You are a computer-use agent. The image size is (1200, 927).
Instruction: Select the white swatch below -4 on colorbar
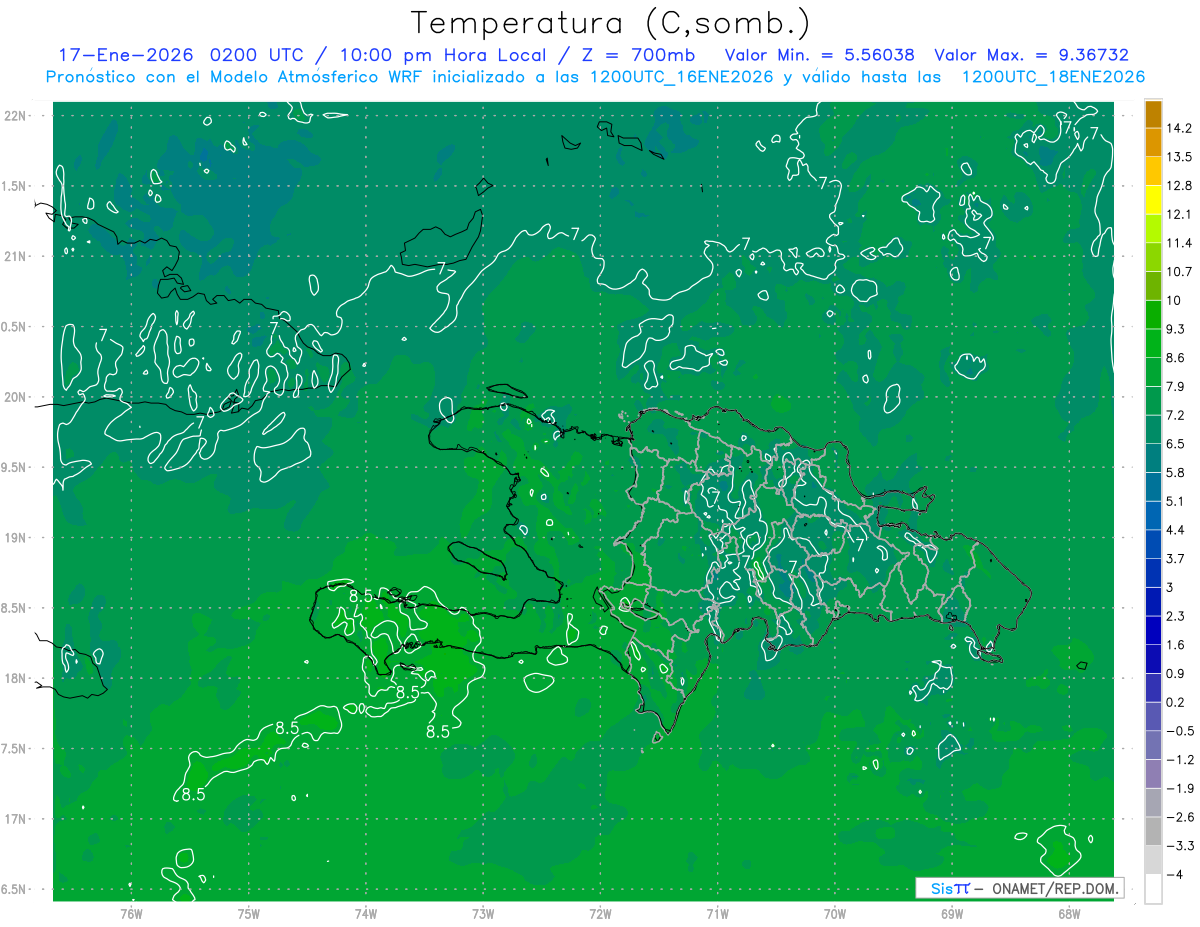(1153, 889)
